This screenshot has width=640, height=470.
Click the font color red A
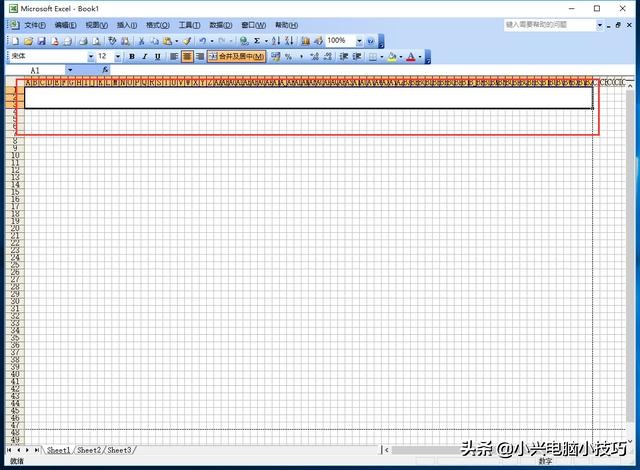(x=411, y=56)
